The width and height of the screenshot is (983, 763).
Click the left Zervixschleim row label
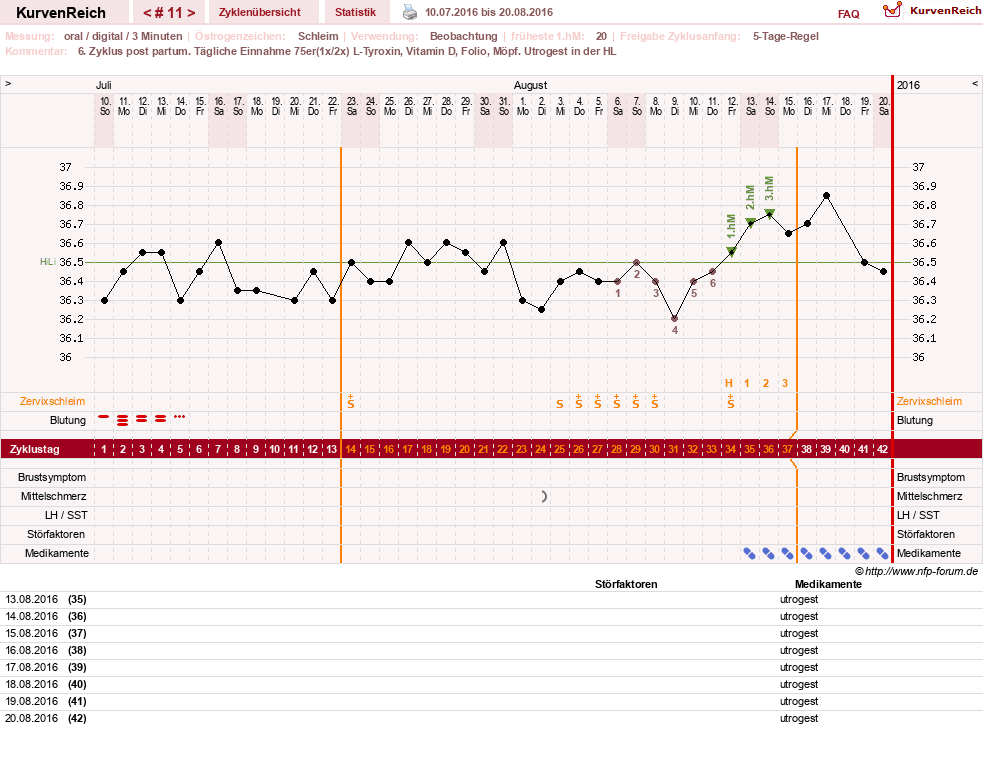(52, 401)
